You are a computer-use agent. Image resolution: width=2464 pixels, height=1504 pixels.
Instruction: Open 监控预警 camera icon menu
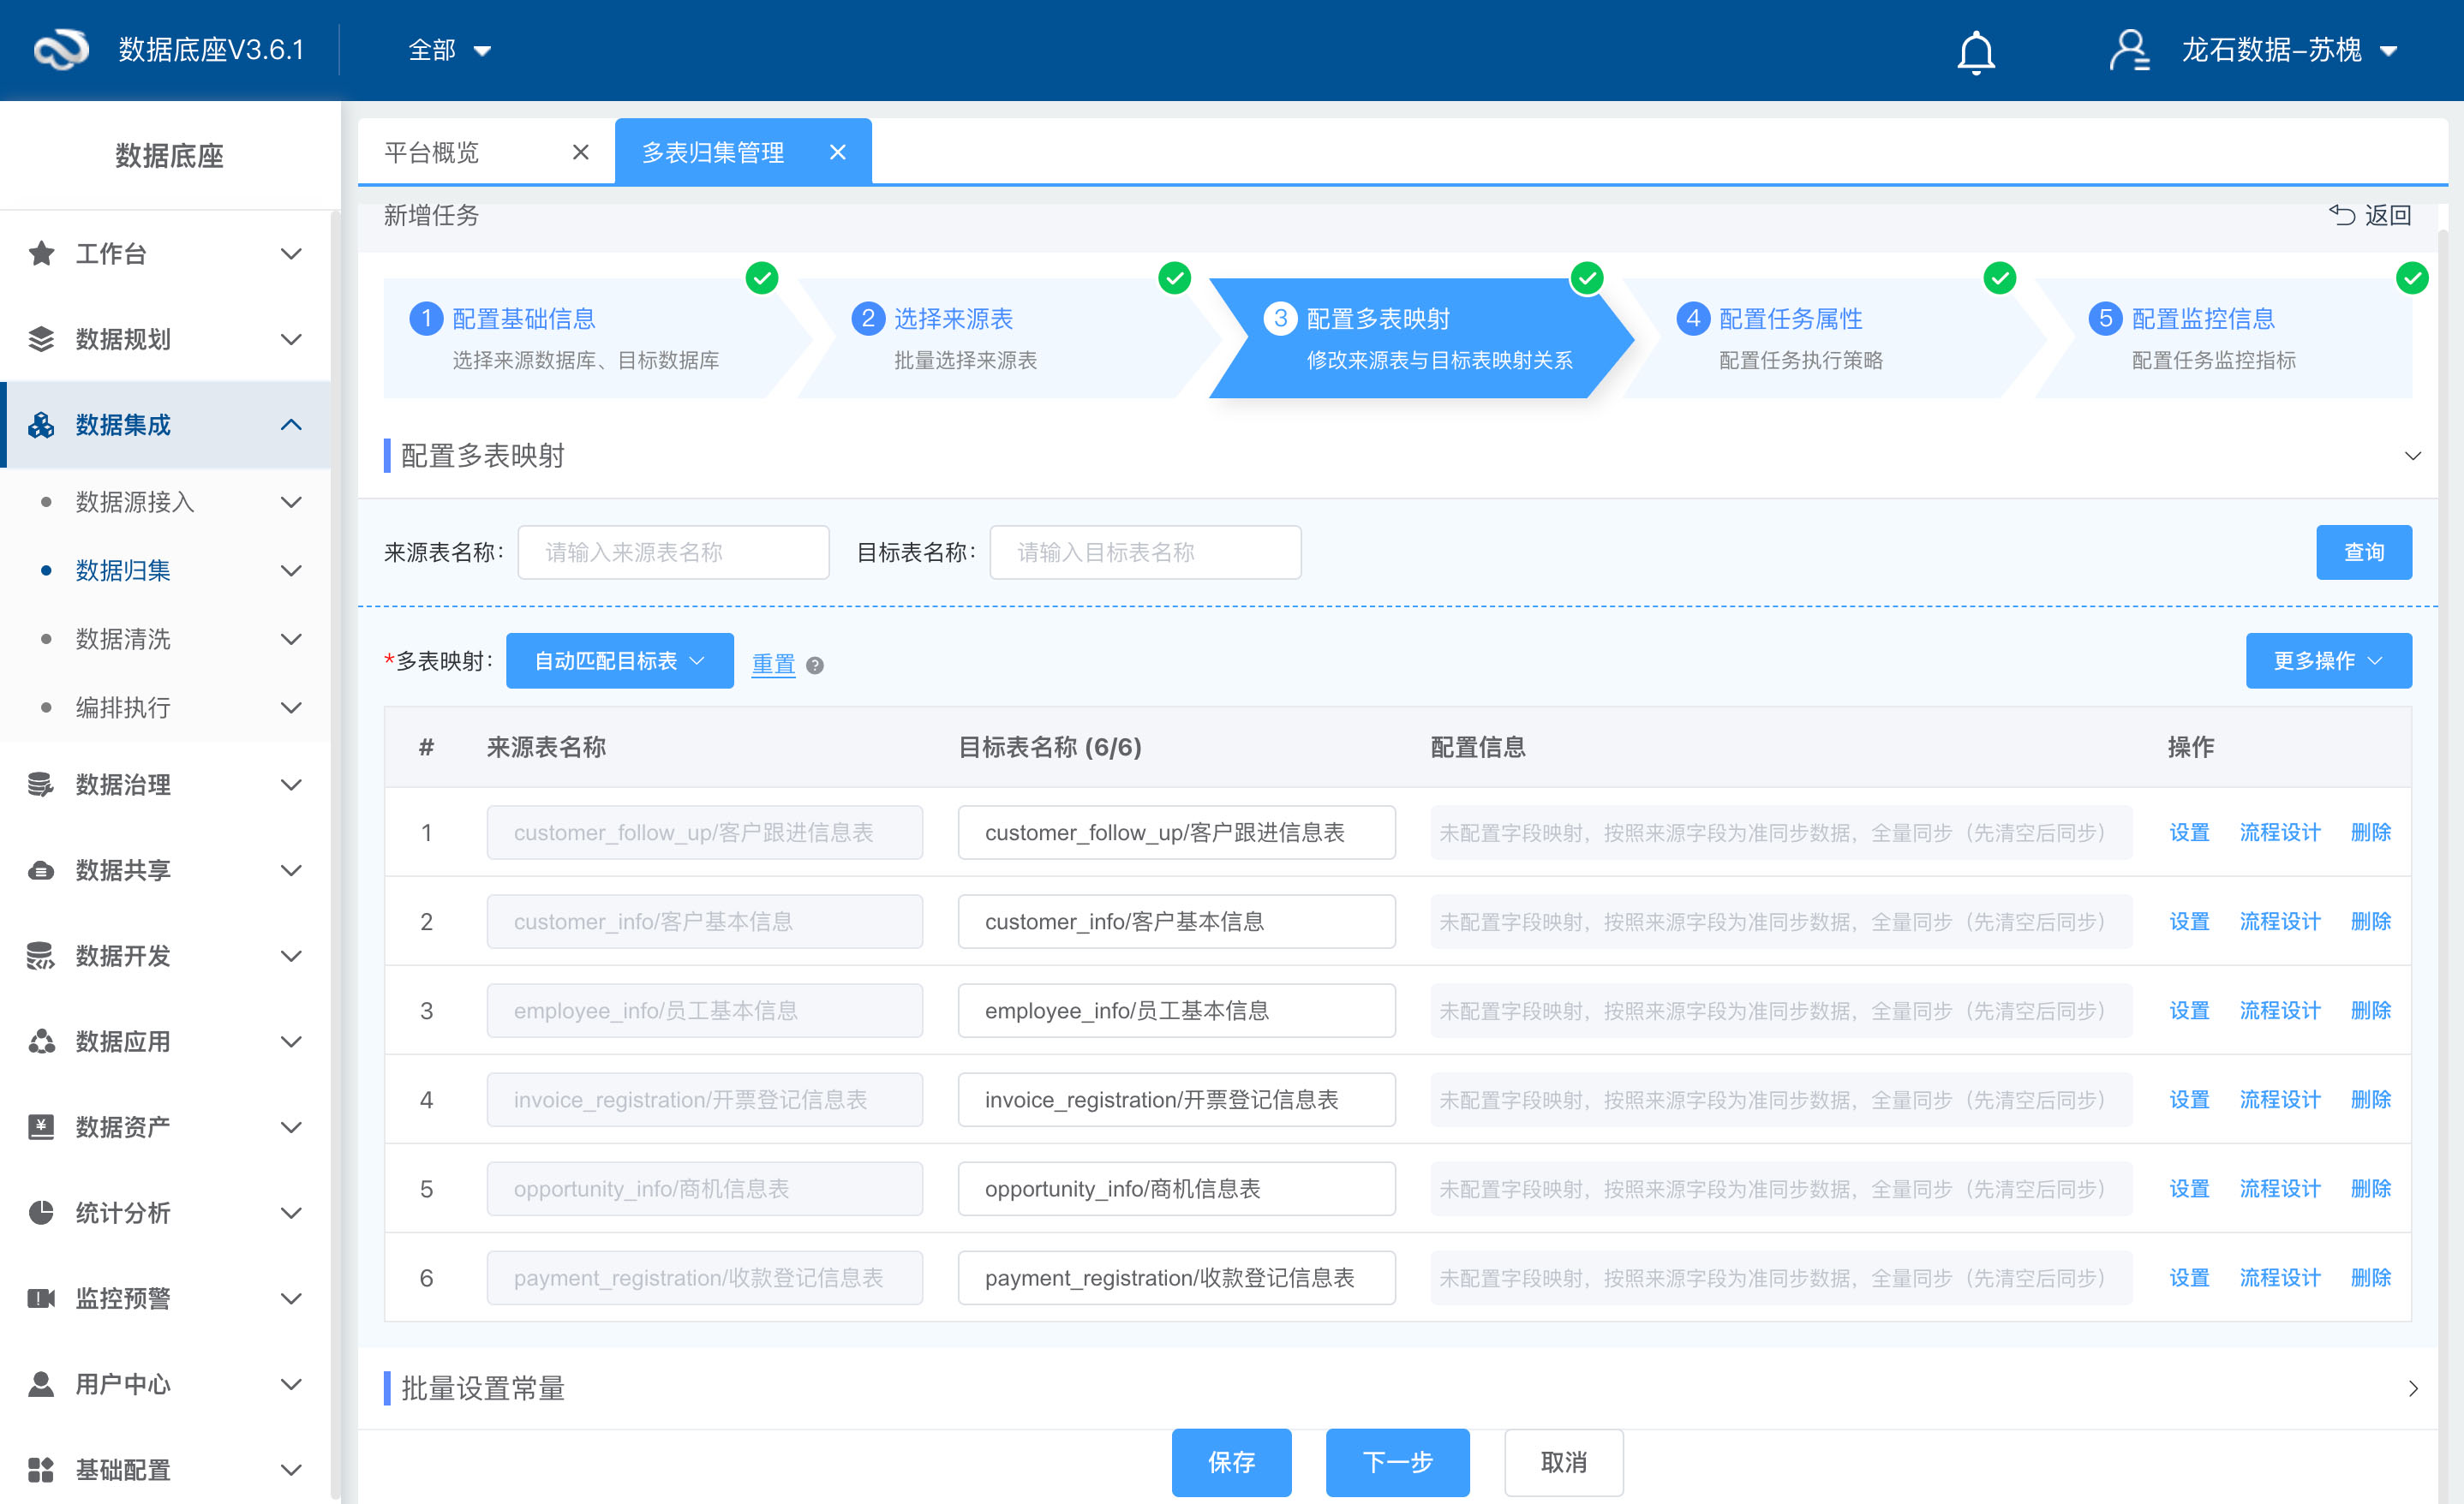[x=41, y=1298]
